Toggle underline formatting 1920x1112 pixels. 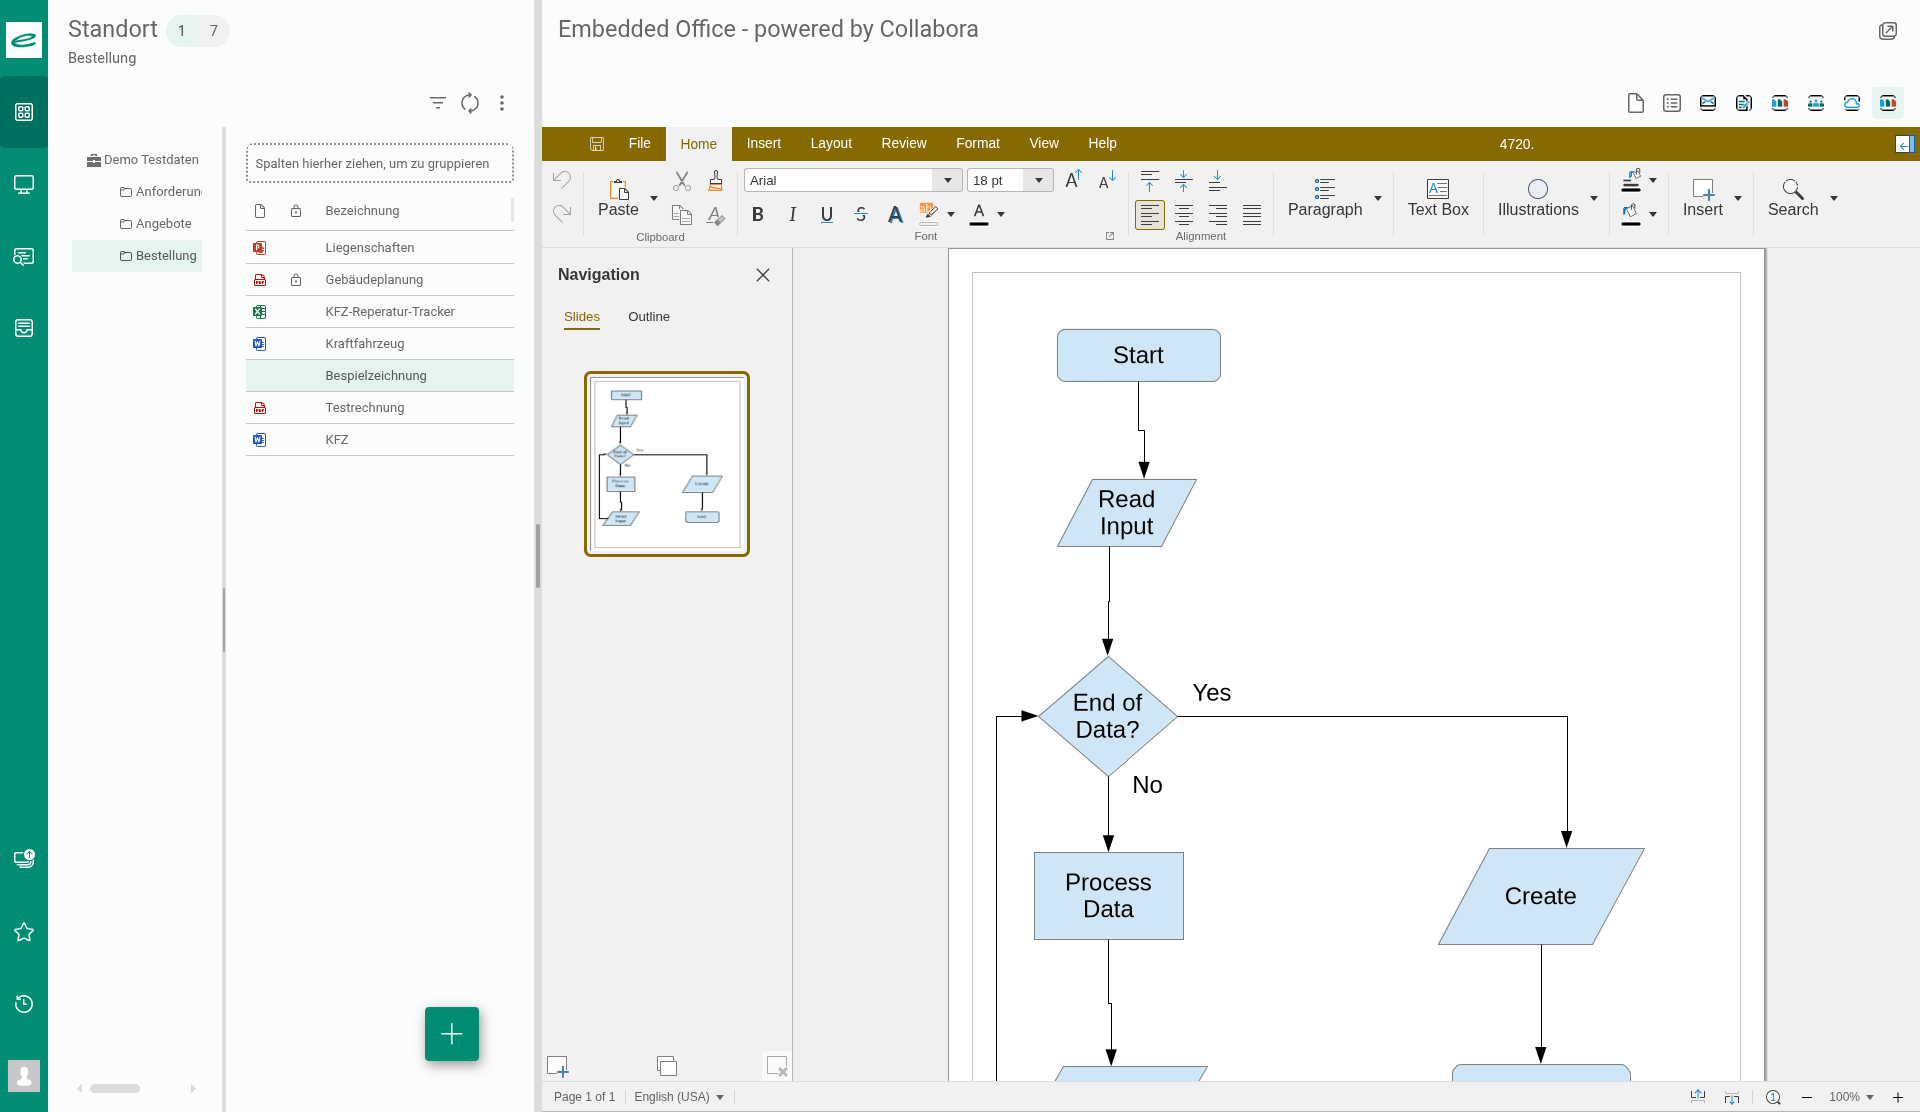(826, 215)
